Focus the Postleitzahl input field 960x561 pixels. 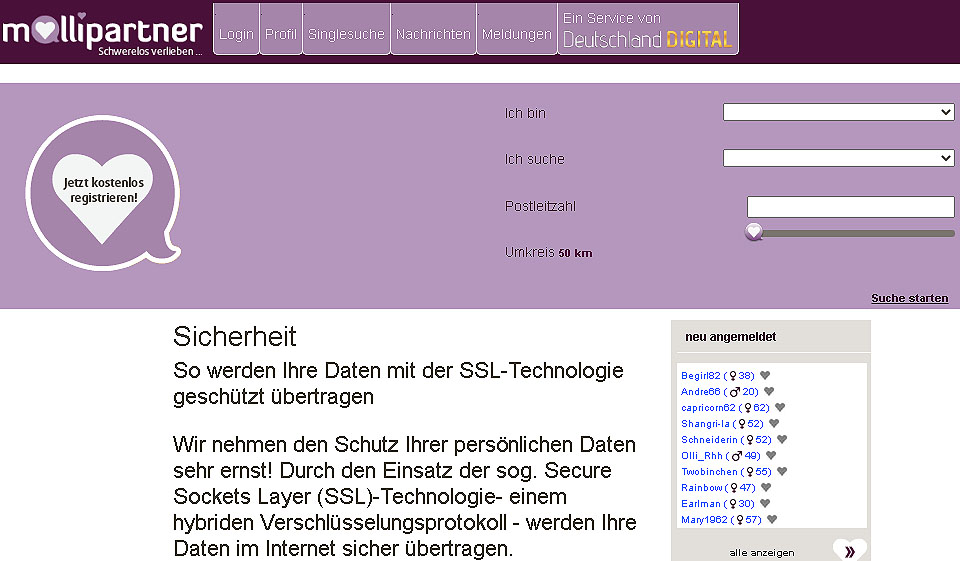[850, 207]
